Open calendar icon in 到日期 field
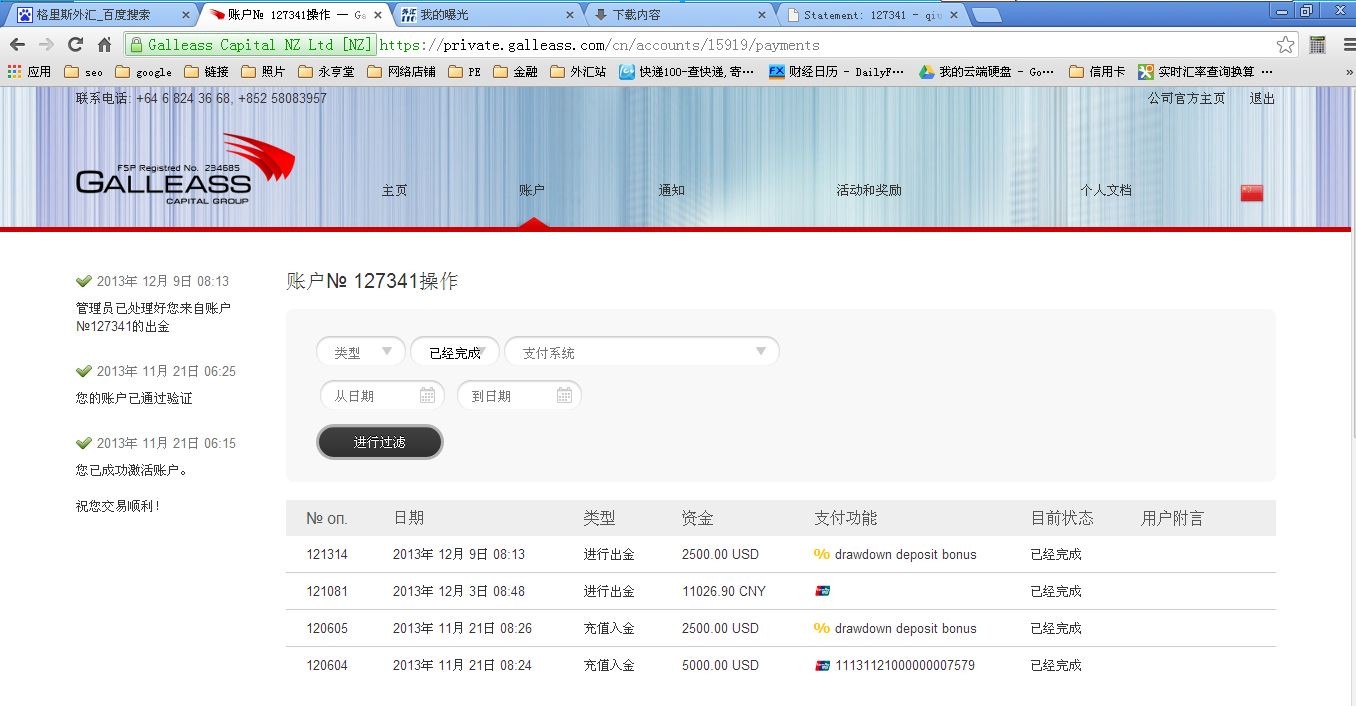 (x=564, y=395)
